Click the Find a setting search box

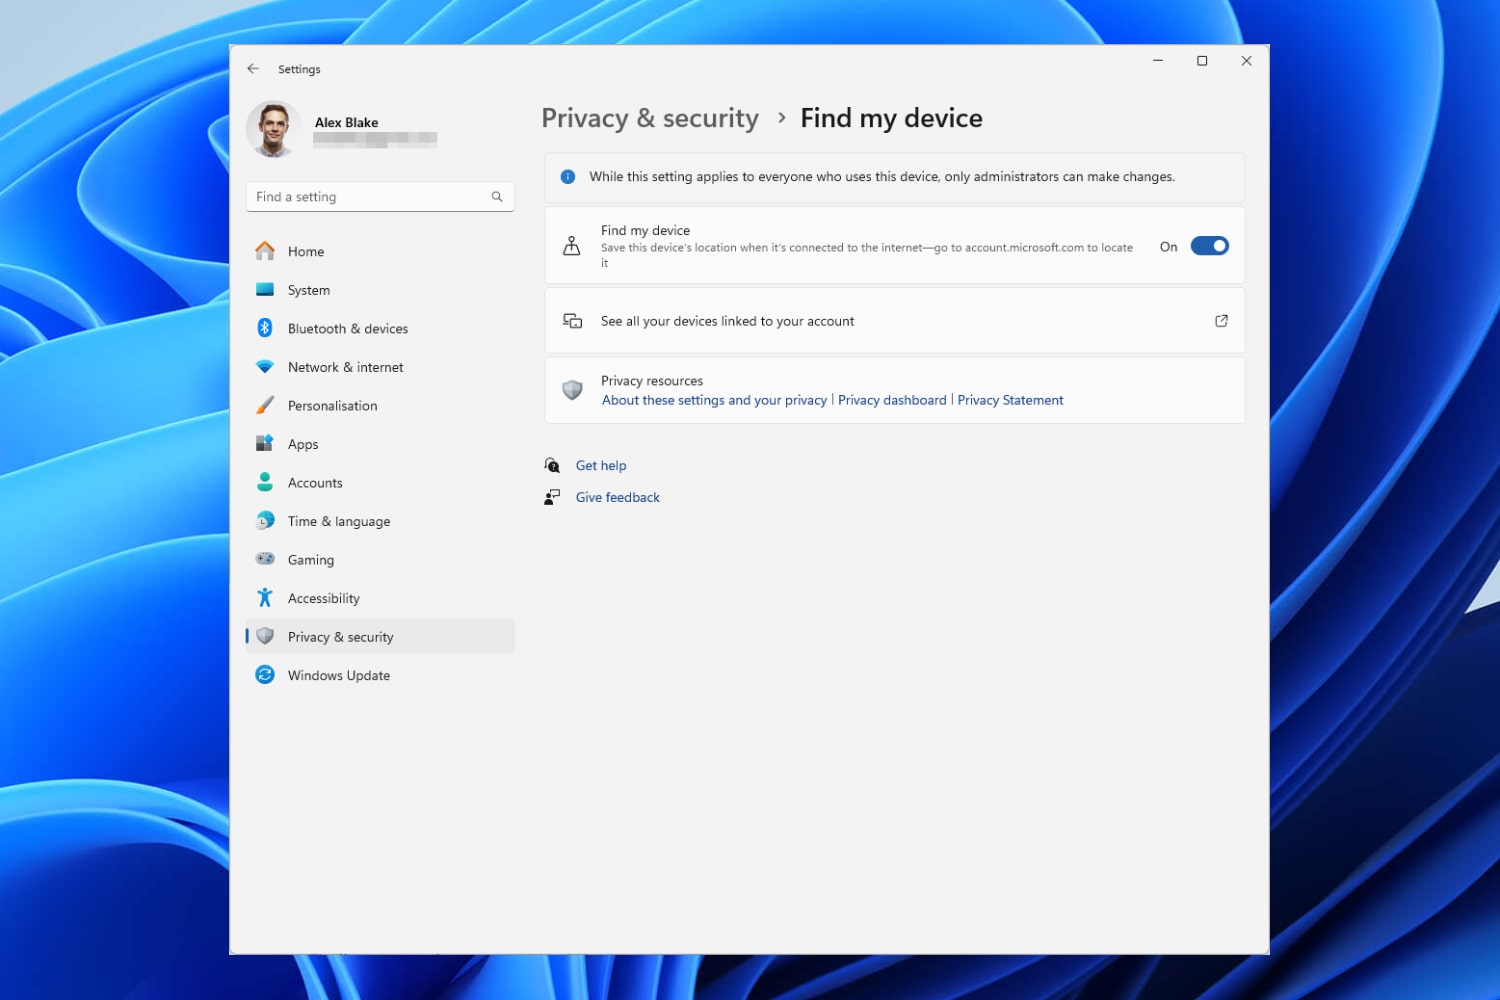tap(380, 197)
